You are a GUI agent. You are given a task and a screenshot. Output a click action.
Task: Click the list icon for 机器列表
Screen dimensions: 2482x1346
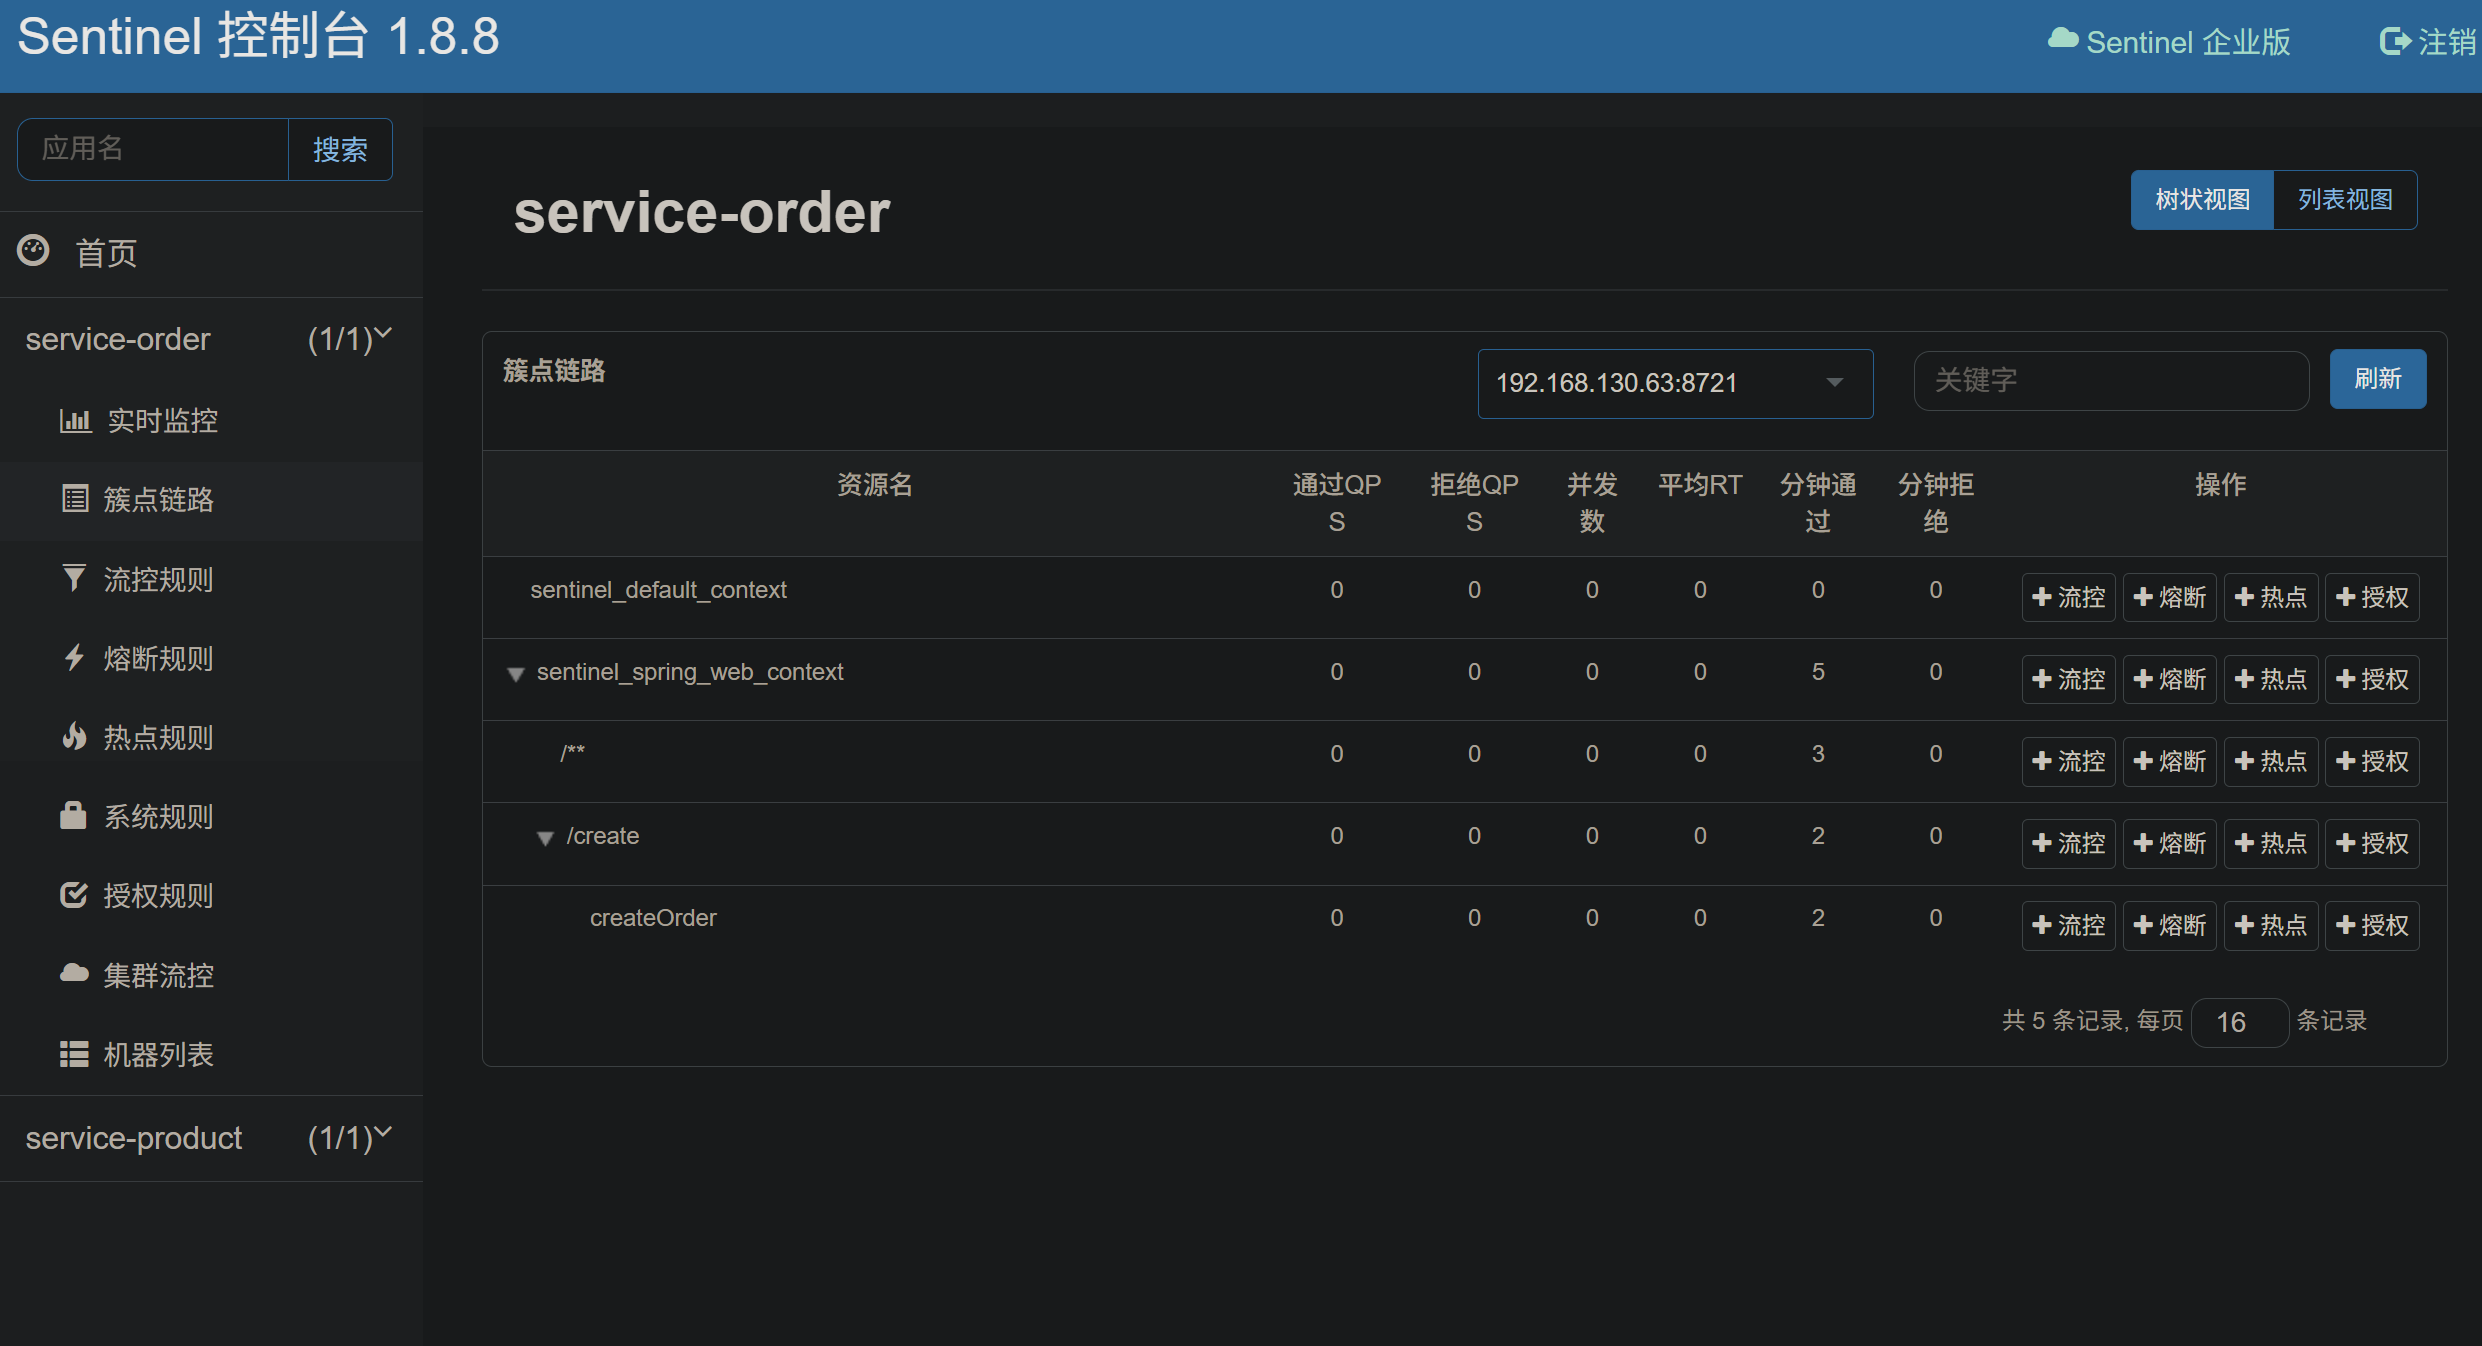(x=74, y=1054)
